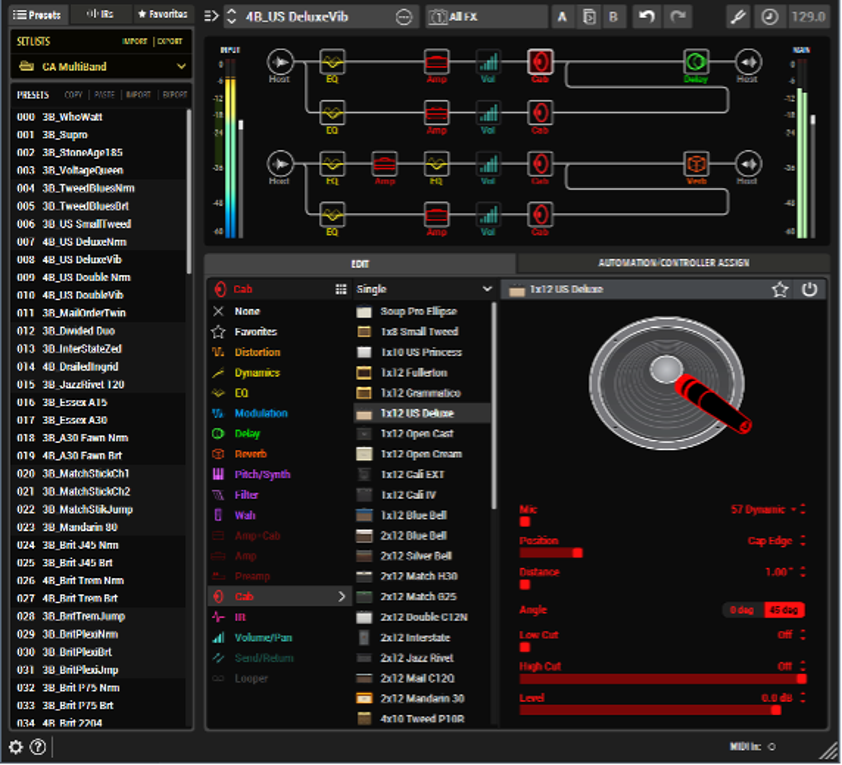Switch to the AUTOMATION/CONTROLLER ASSIGN tab
This screenshot has width=842, height=765.
click(x=672, y=263)
